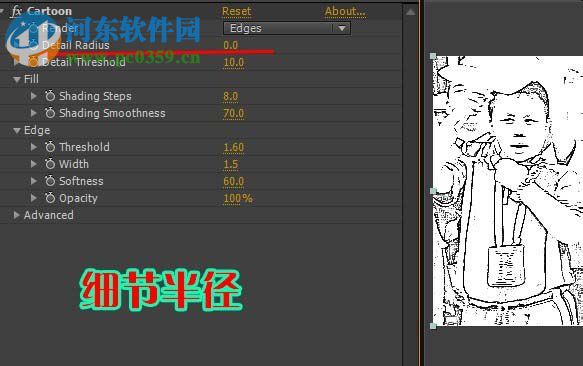This screenshot has height=366, width=583.
Task: Open the Render dropdown showing Edges
Action: coord(287,28)
